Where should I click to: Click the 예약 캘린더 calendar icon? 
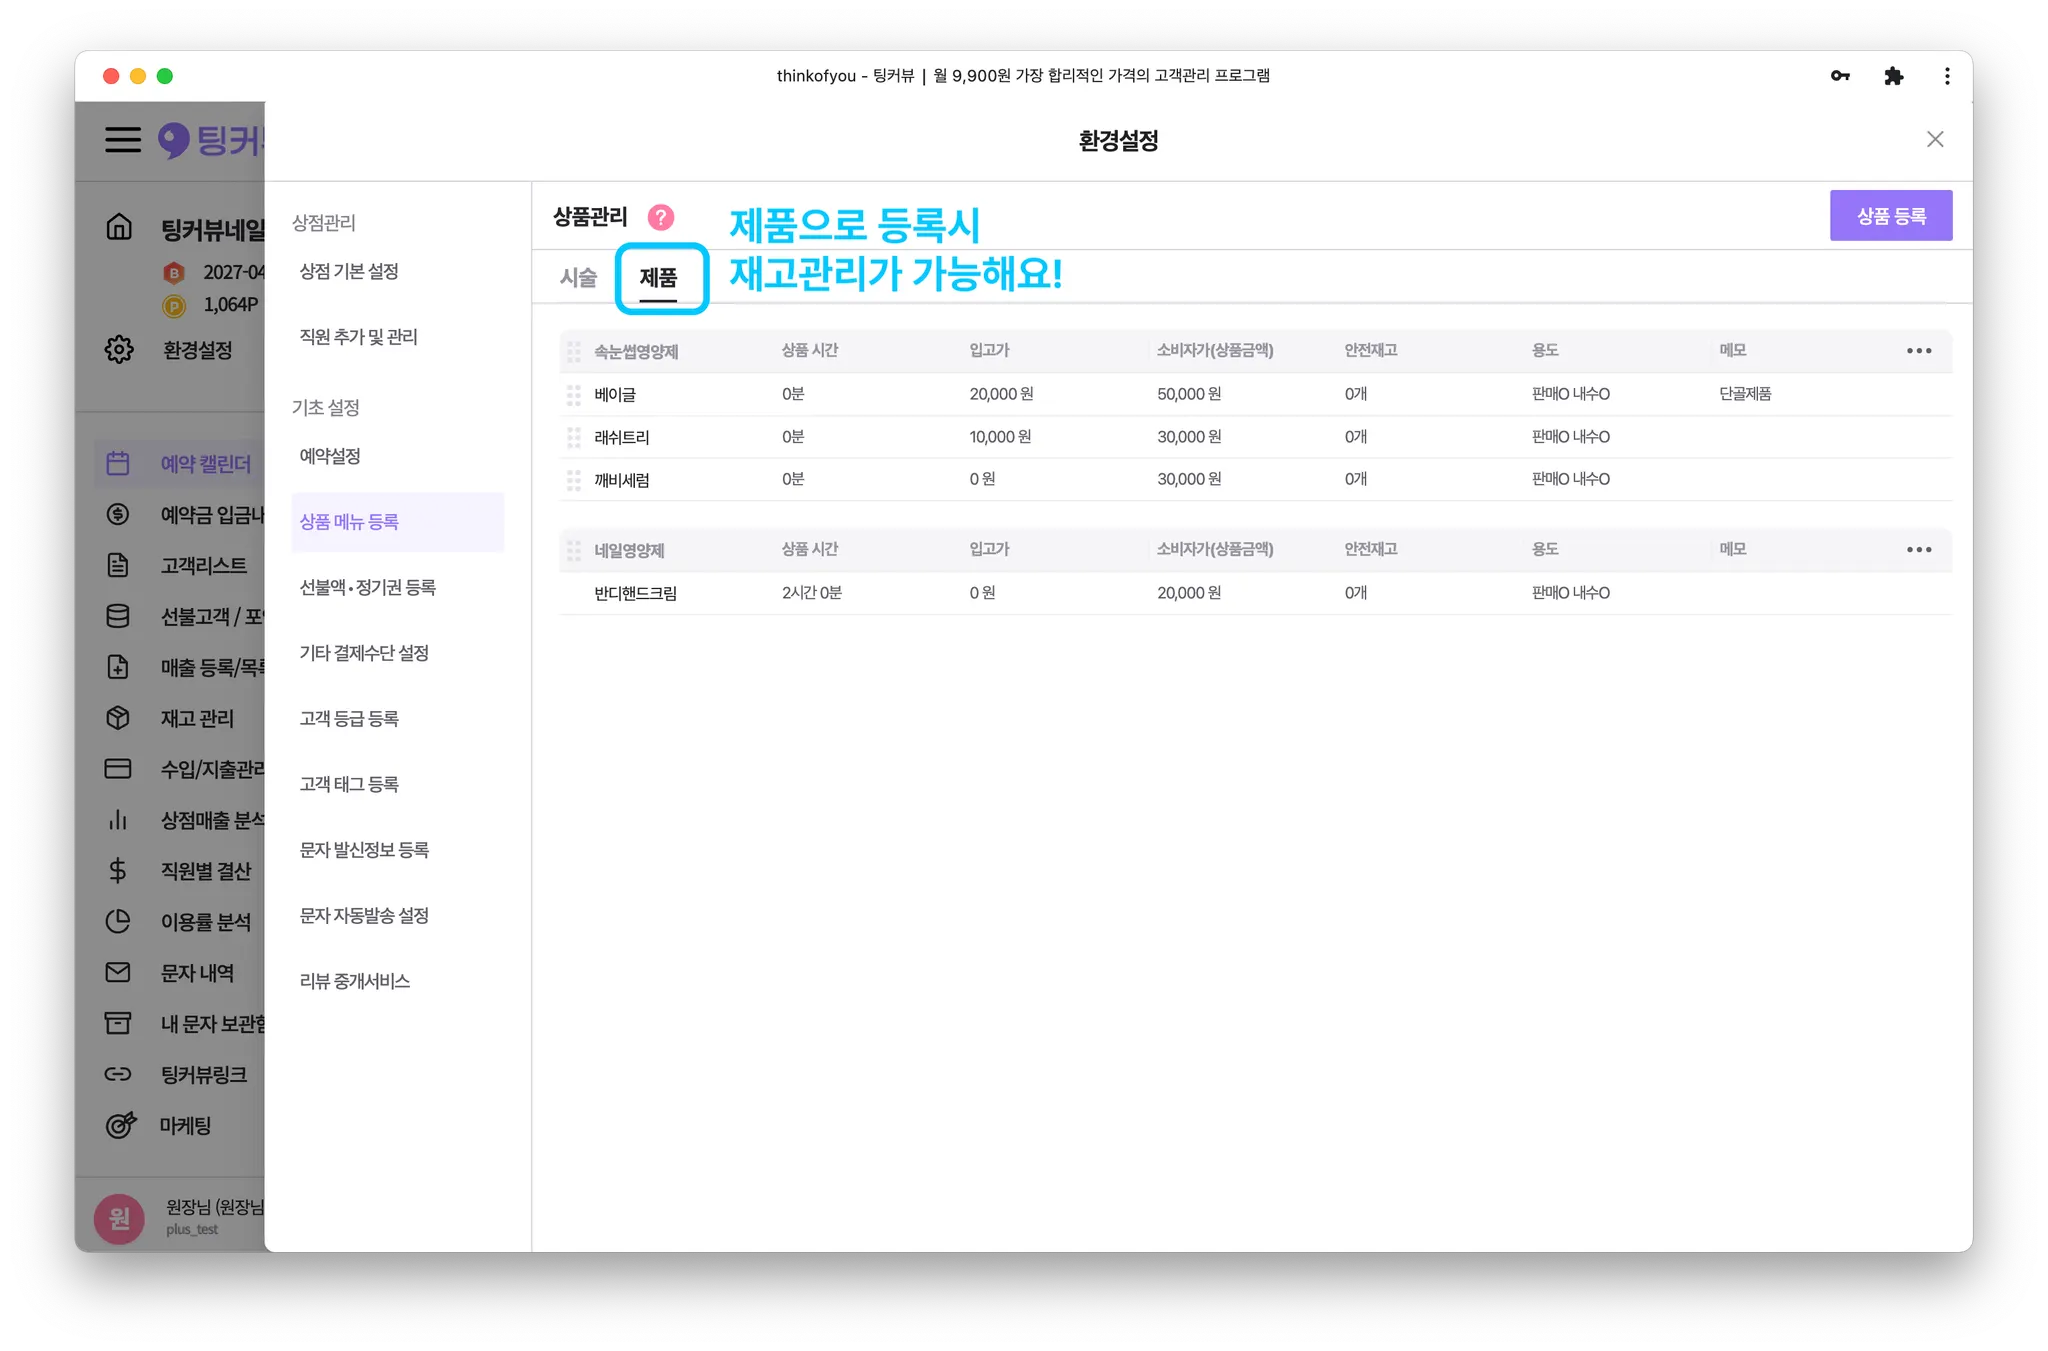tap(118, 463)
